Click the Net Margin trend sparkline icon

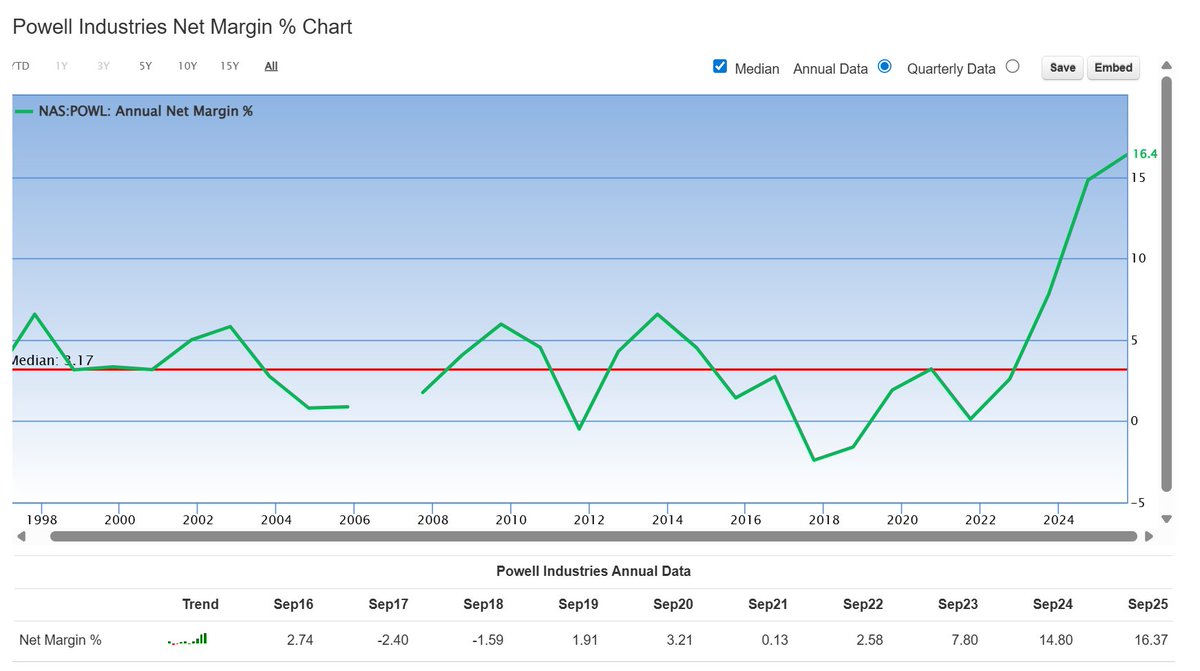click(187, 639)
